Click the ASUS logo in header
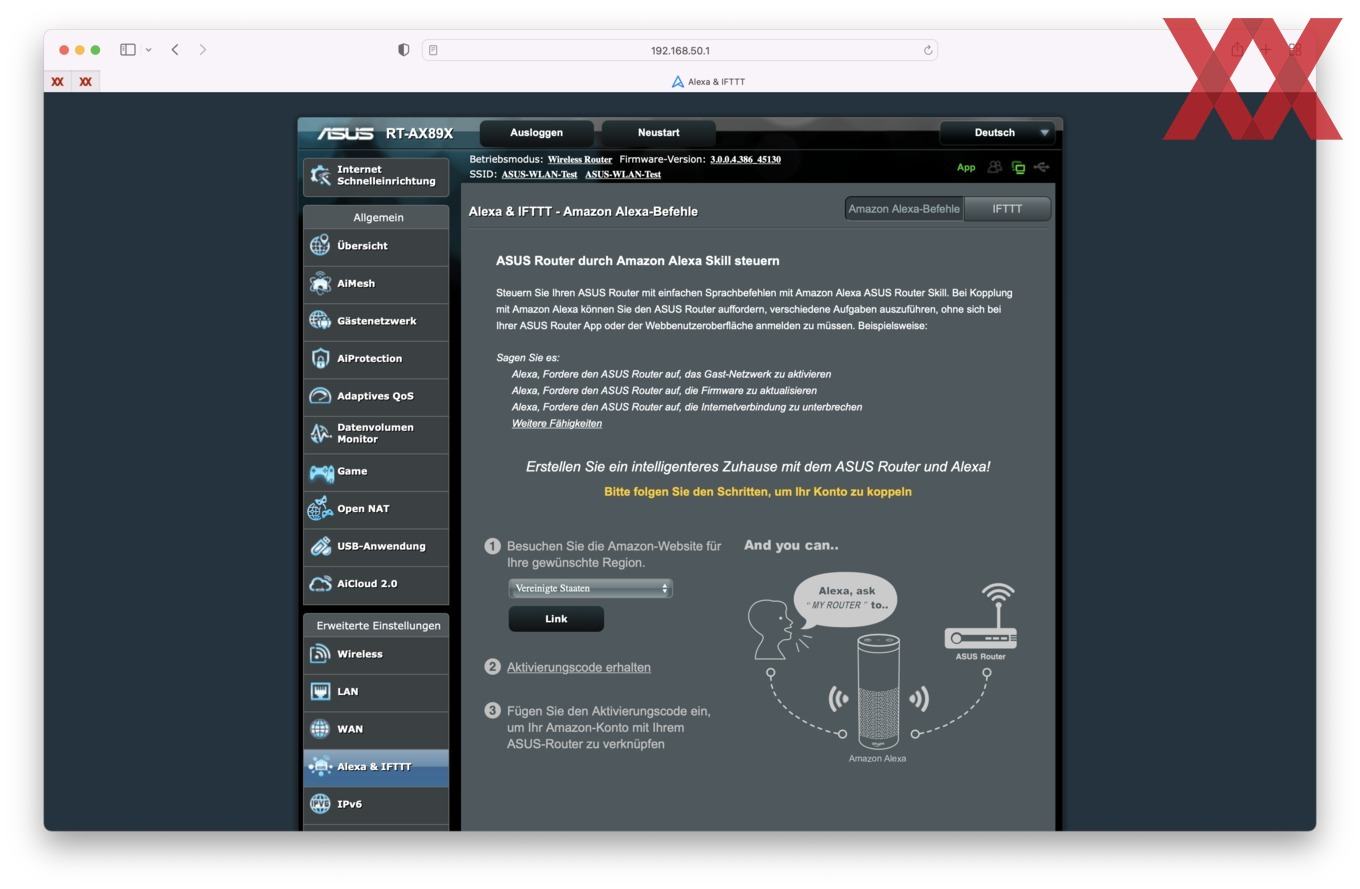Image resolution: width=1360 pixels, height=889 pixels. 345,133
